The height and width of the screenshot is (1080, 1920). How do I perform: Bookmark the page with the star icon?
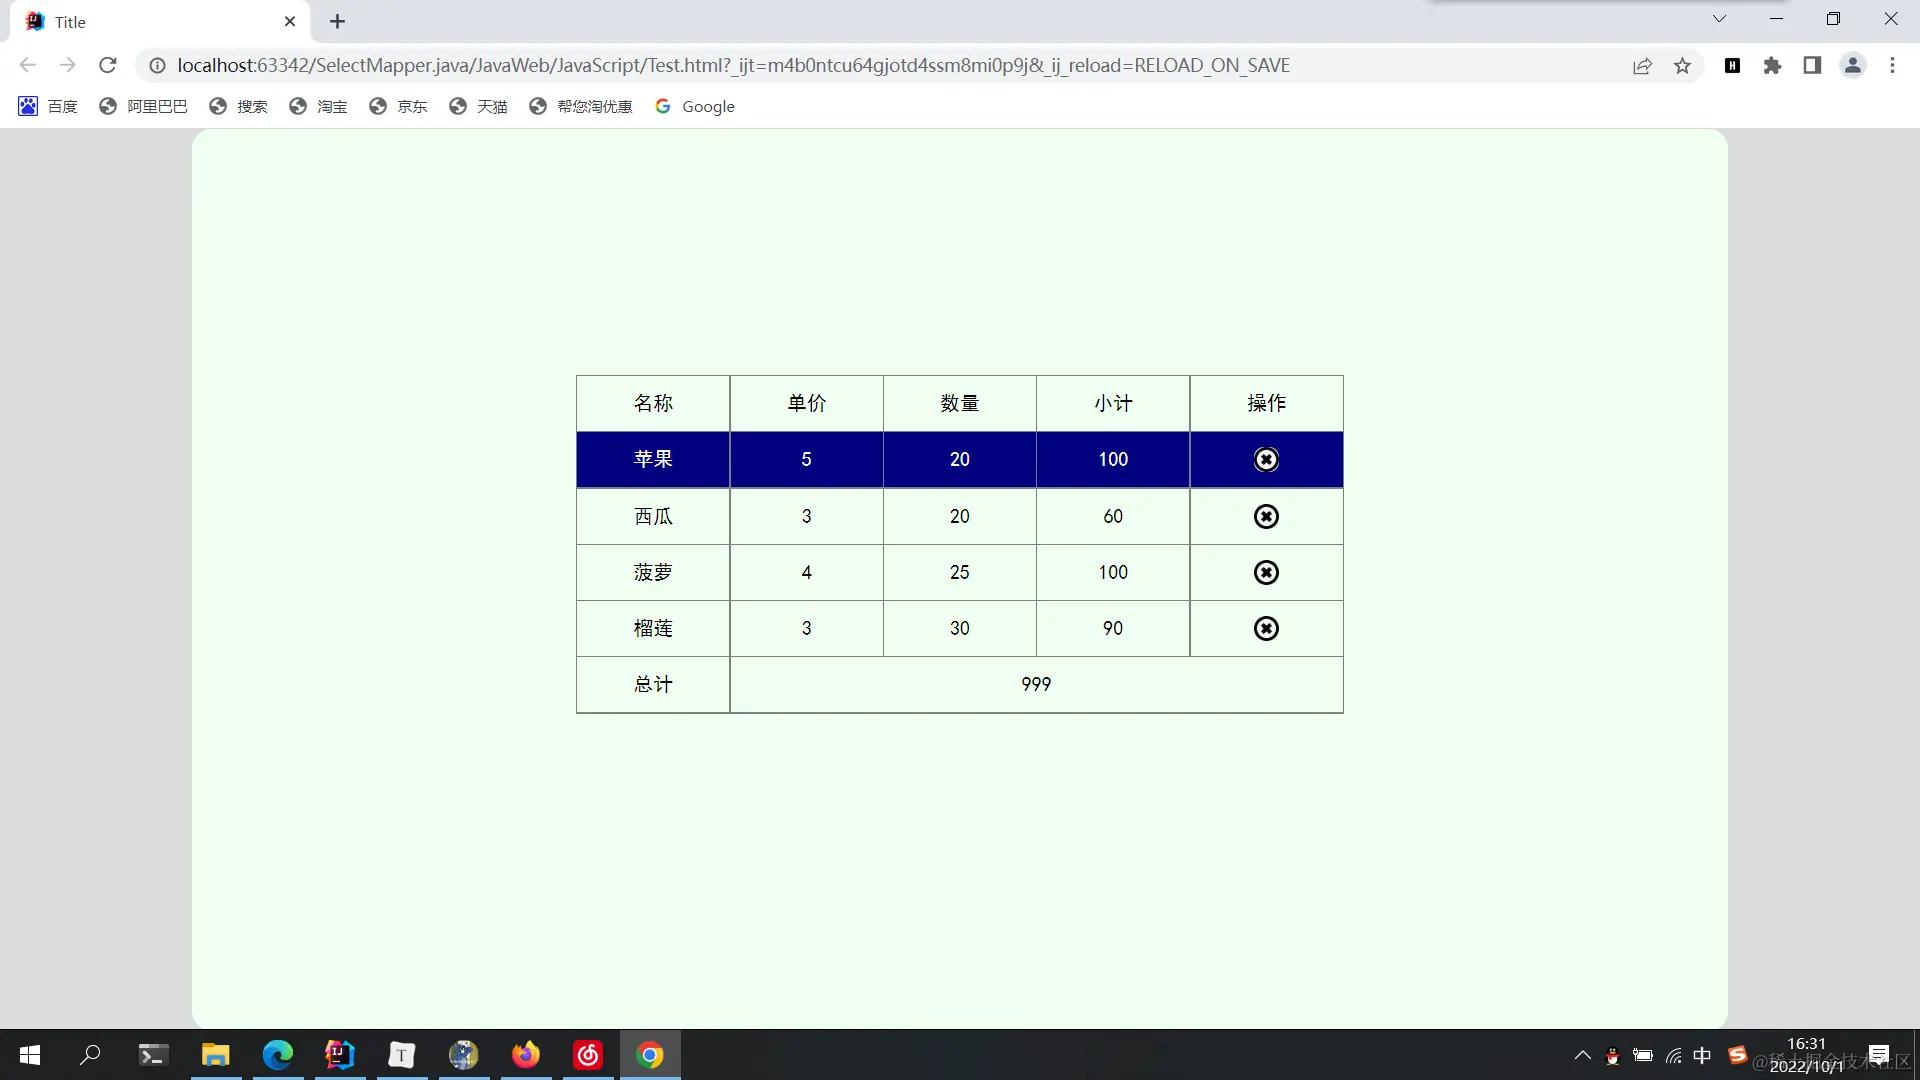tap(1682, 65)
